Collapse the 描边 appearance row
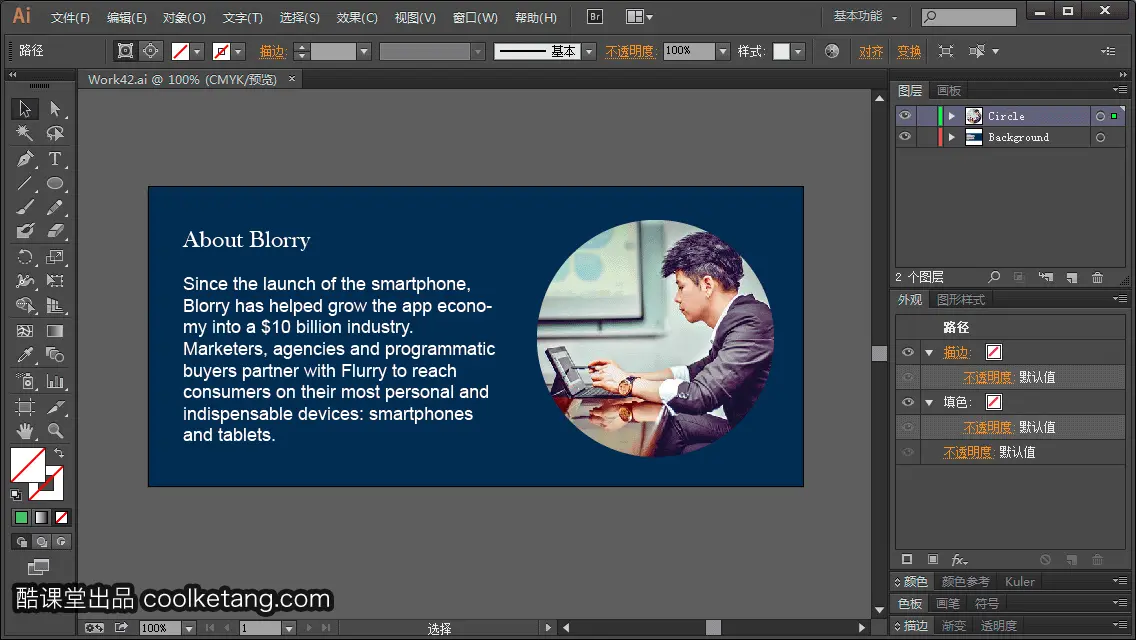Screen dimensions: 1136x640 [x=929, y=353]
